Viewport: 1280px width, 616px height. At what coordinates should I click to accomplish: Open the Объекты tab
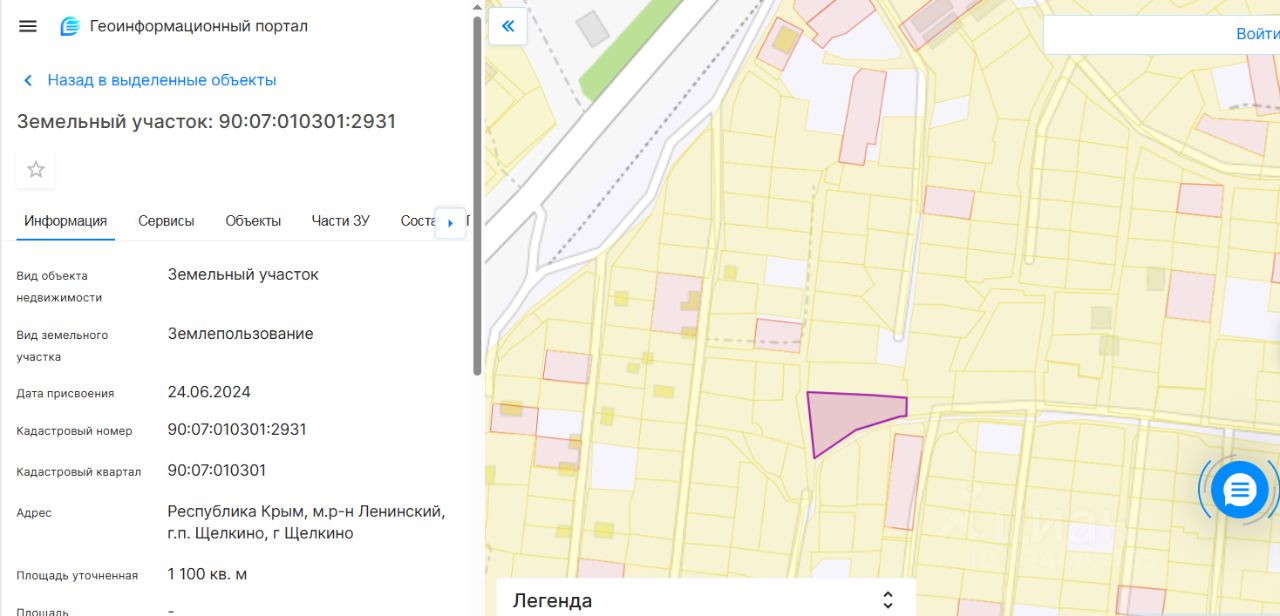pyautogui.click(x=253, y=221)
